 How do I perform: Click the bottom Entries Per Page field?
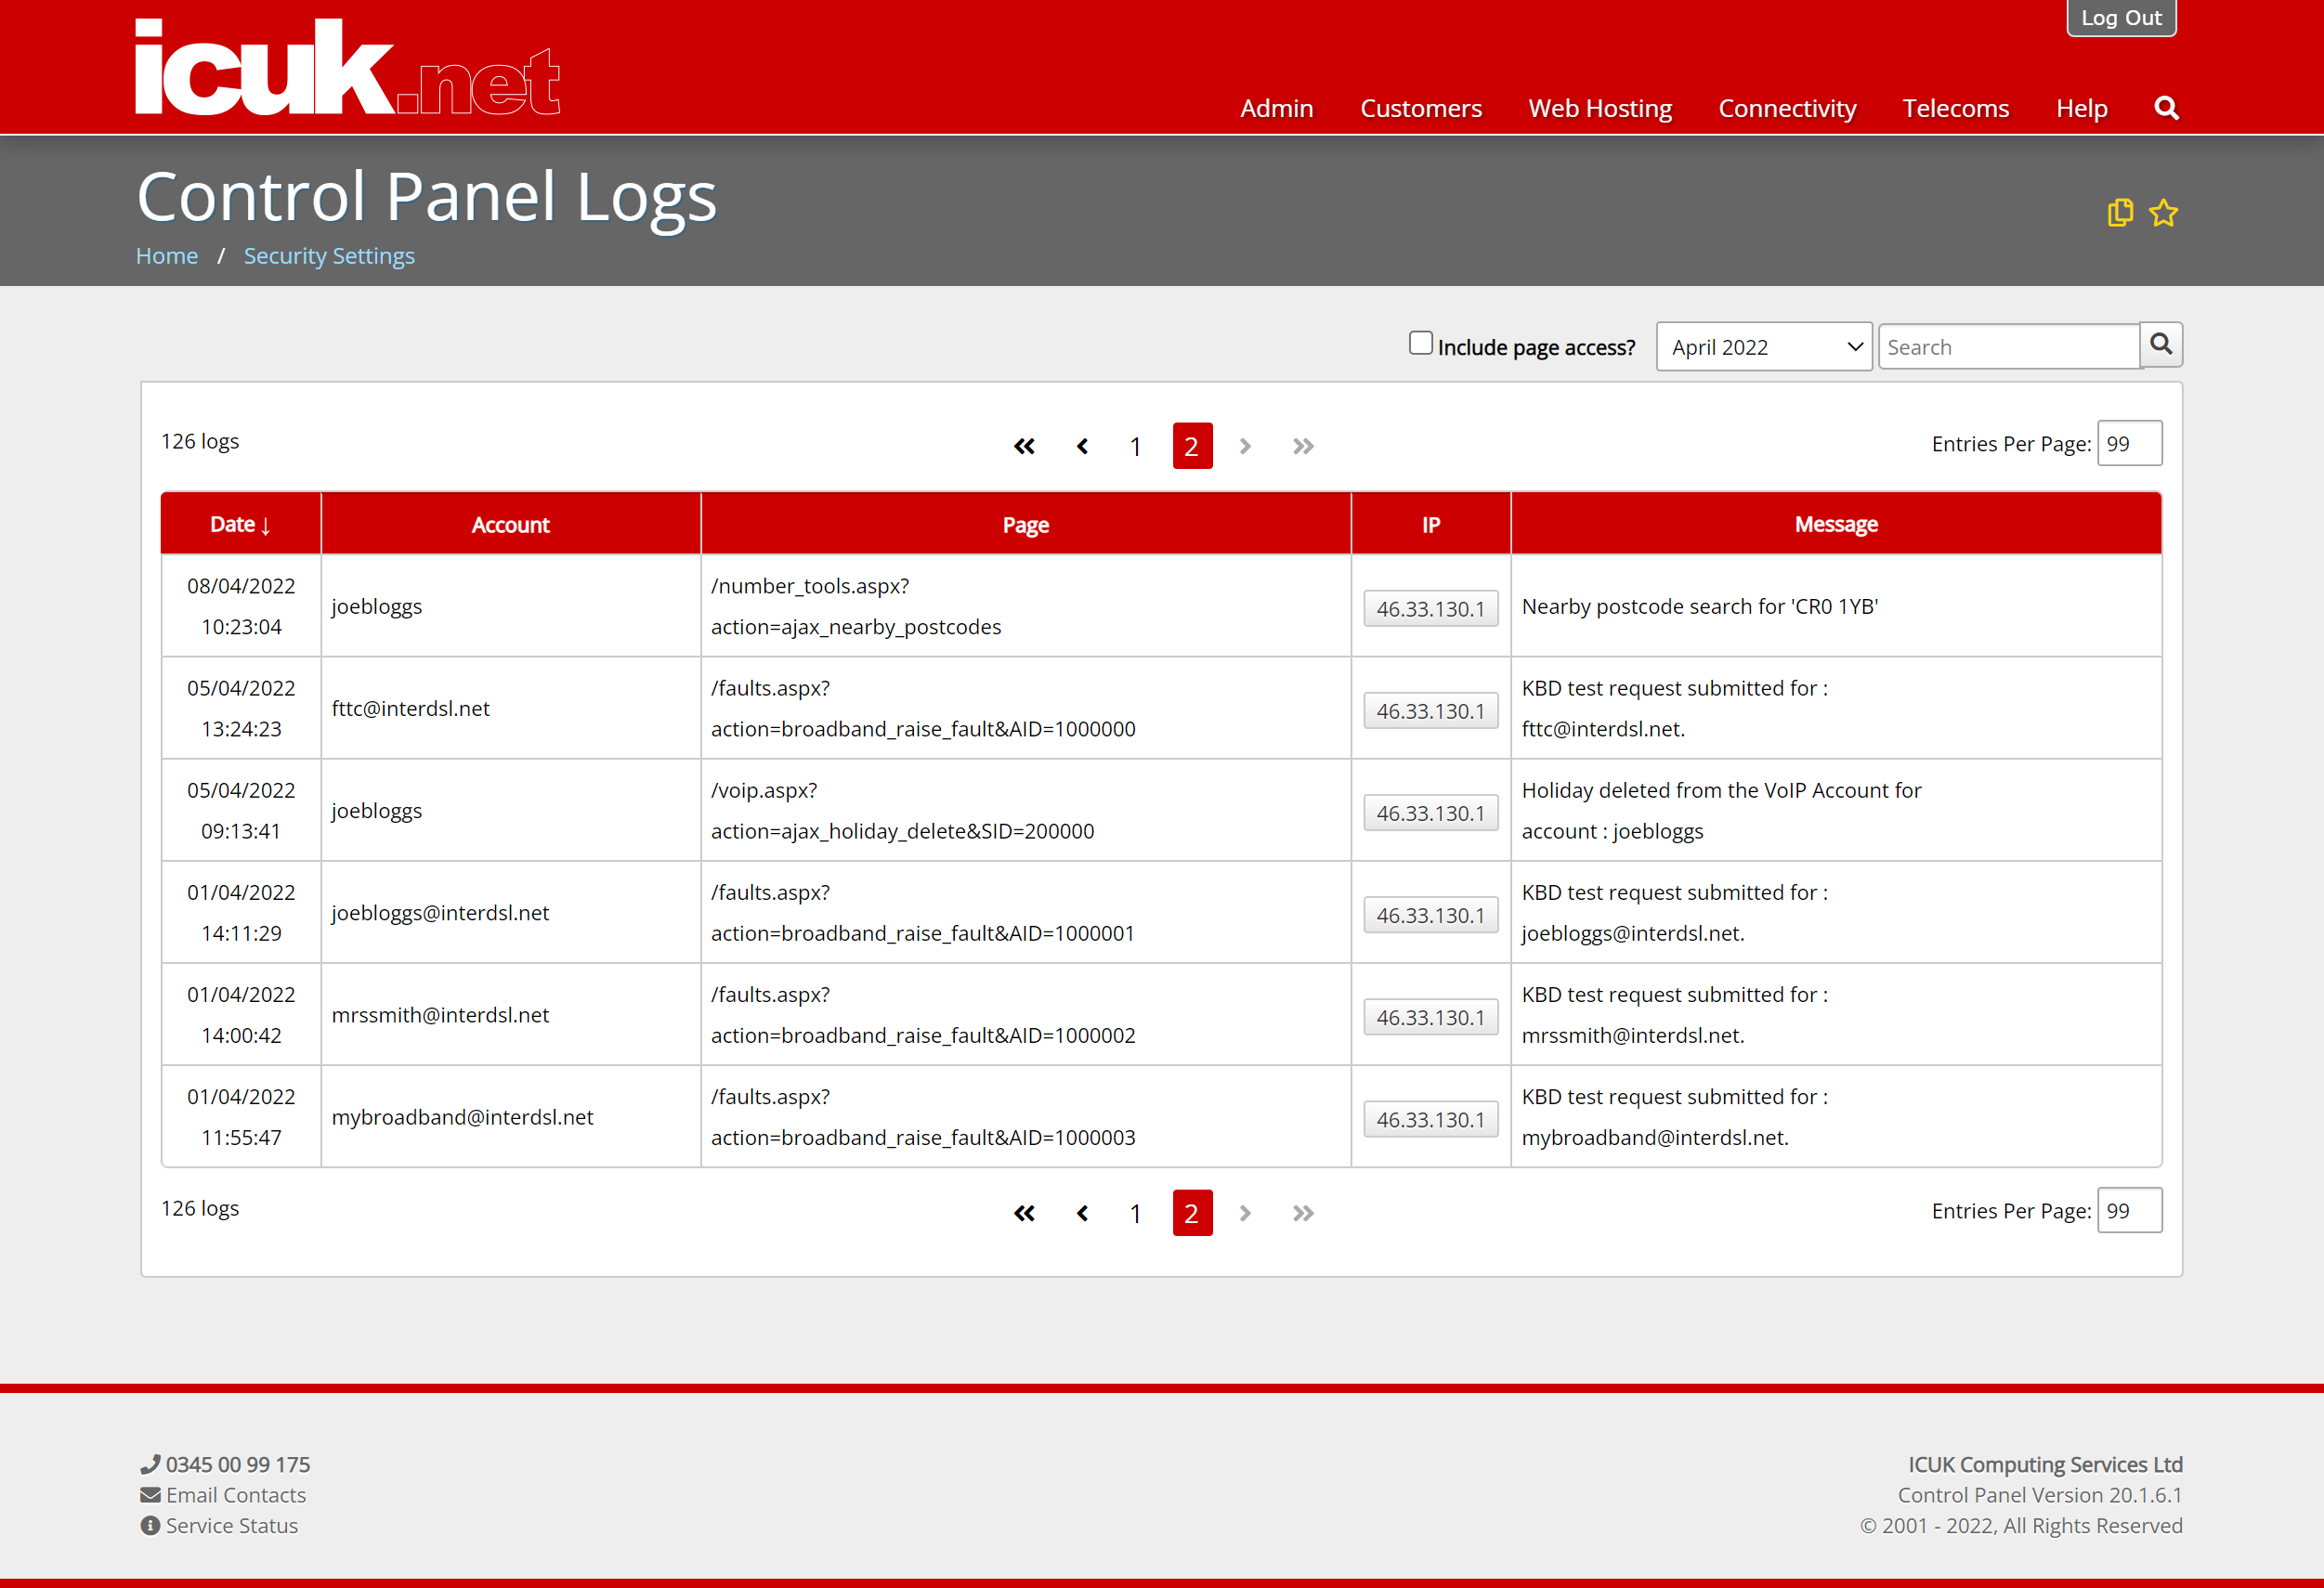pyautogui.click(x=2129, y=1210)
